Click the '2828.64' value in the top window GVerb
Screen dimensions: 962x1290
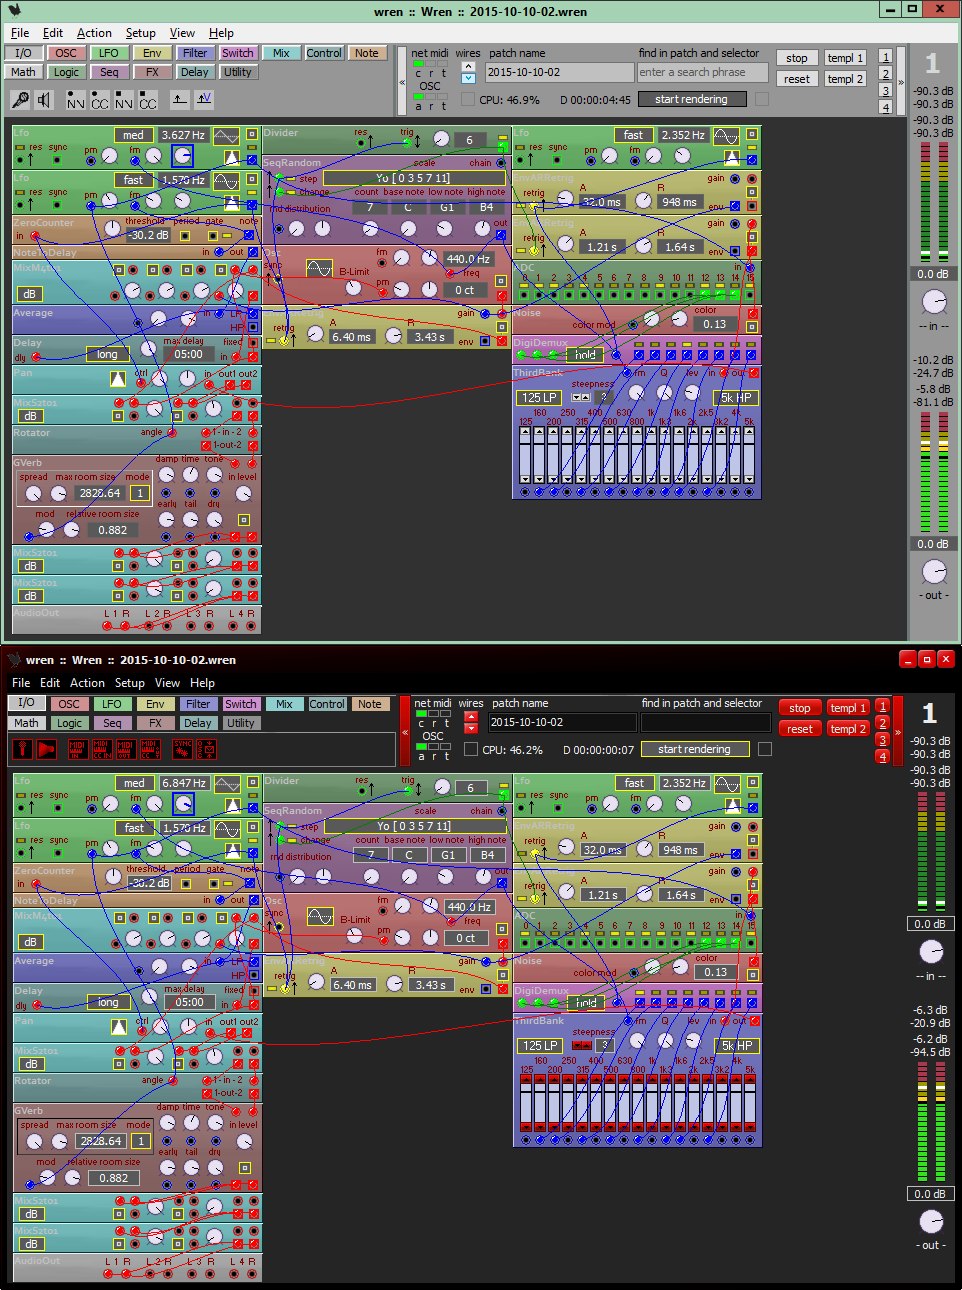pos(100,493)
